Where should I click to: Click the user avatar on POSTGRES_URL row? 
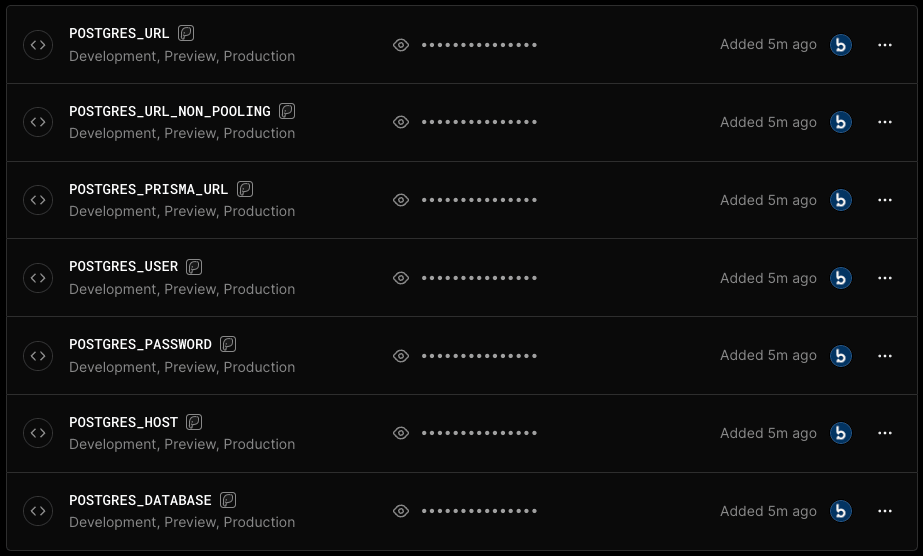841,45
